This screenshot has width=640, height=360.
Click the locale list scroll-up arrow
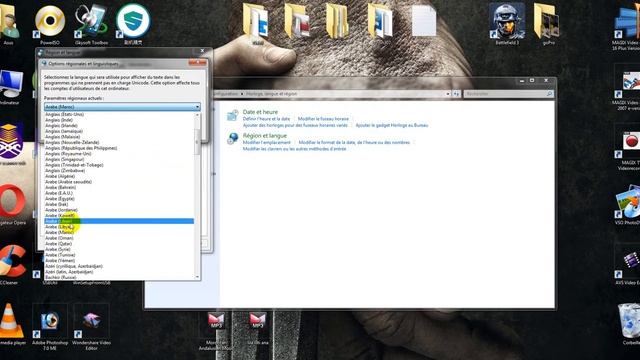tap(198, 115)
